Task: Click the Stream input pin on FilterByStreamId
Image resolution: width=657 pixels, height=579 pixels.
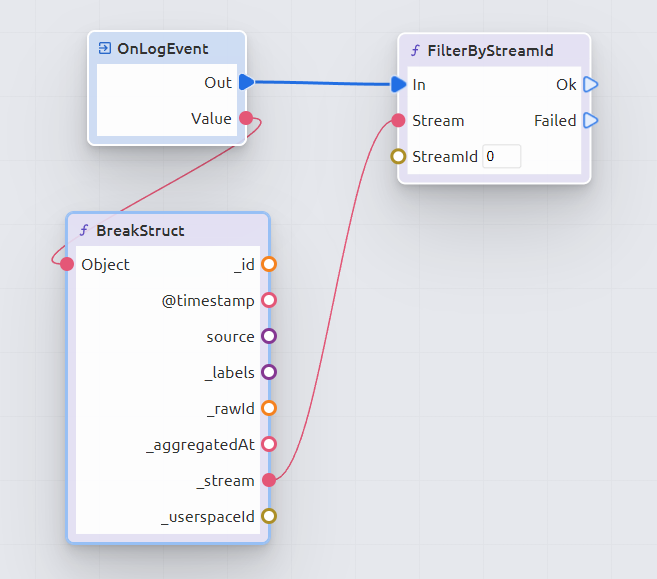Action: coord(398,121)
